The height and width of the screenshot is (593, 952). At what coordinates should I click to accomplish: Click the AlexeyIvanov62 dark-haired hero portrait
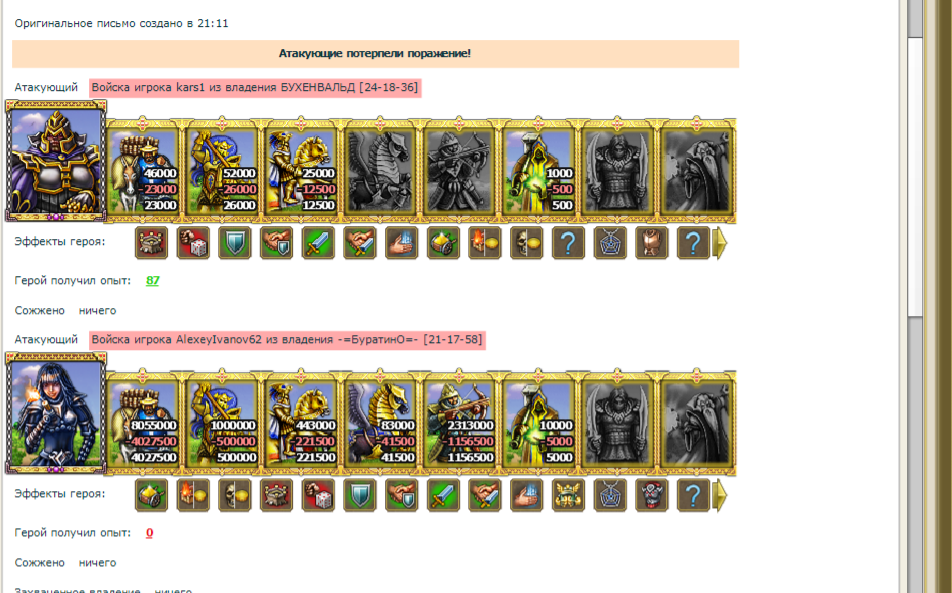(x=56, y=413)
